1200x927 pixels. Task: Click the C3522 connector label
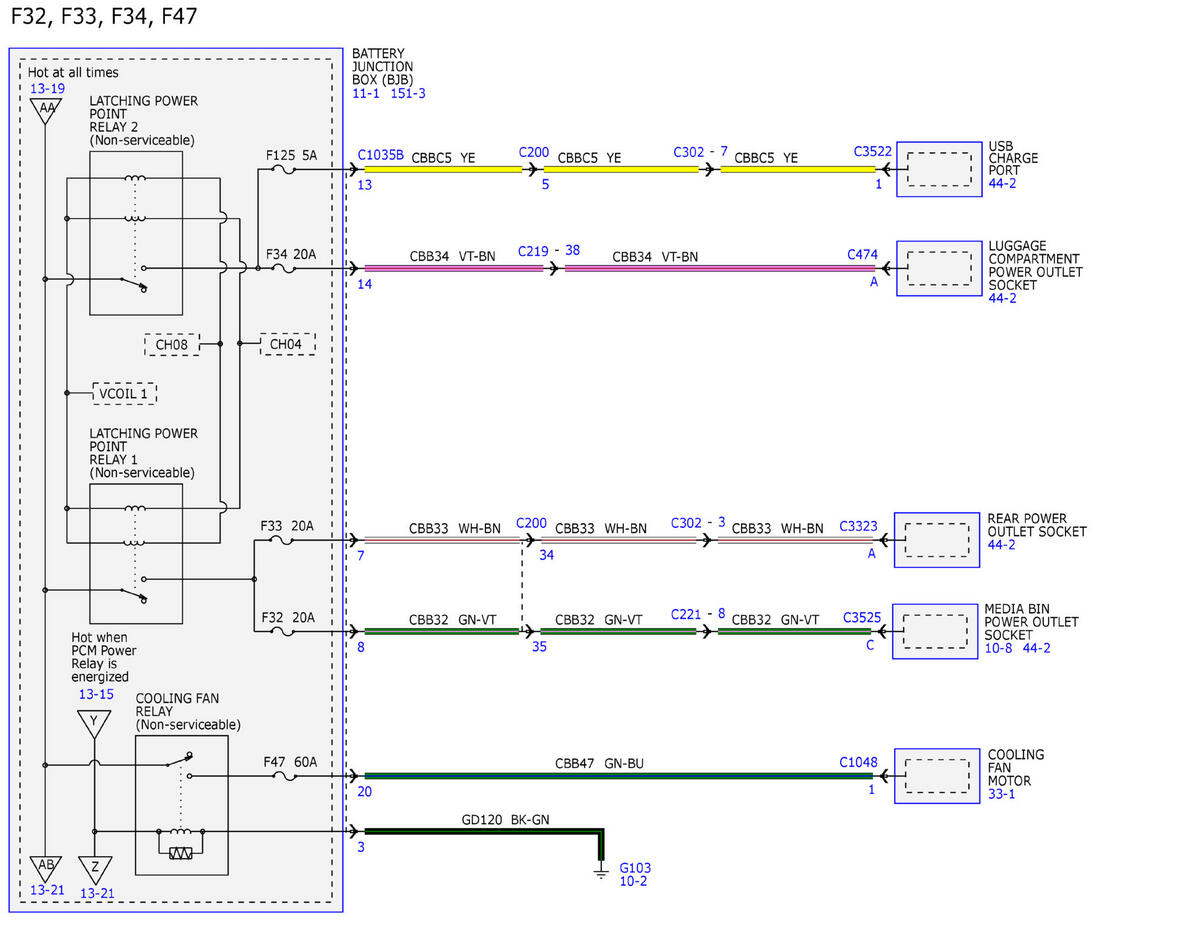tap(872, 152)
